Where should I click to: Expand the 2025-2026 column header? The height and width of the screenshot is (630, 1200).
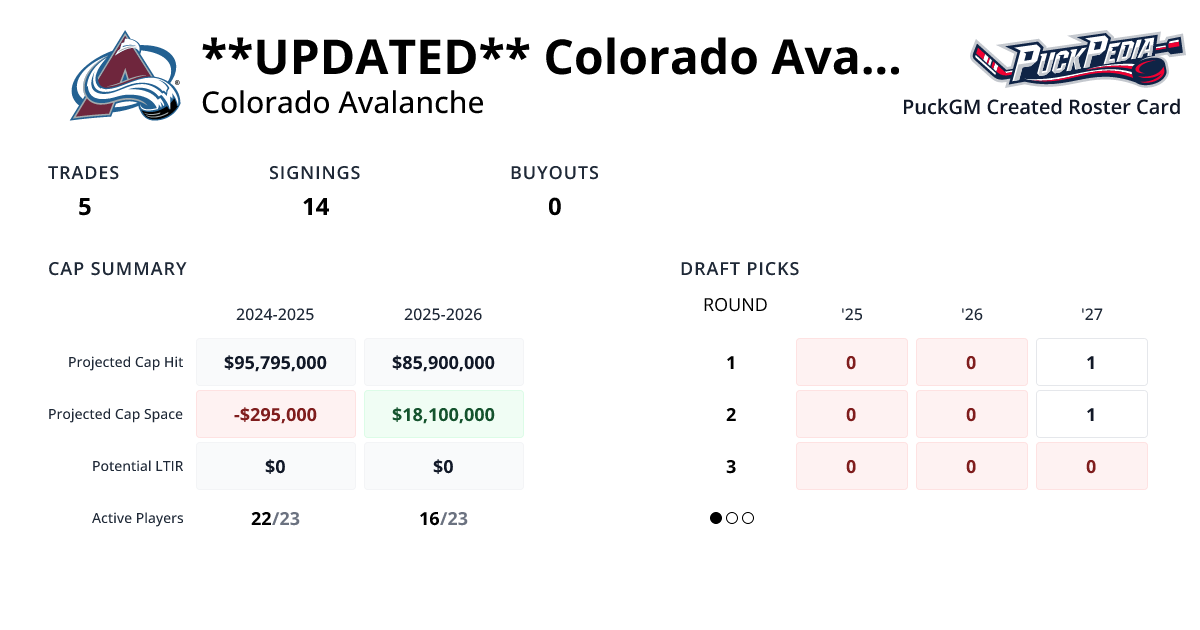pos(444,314)
